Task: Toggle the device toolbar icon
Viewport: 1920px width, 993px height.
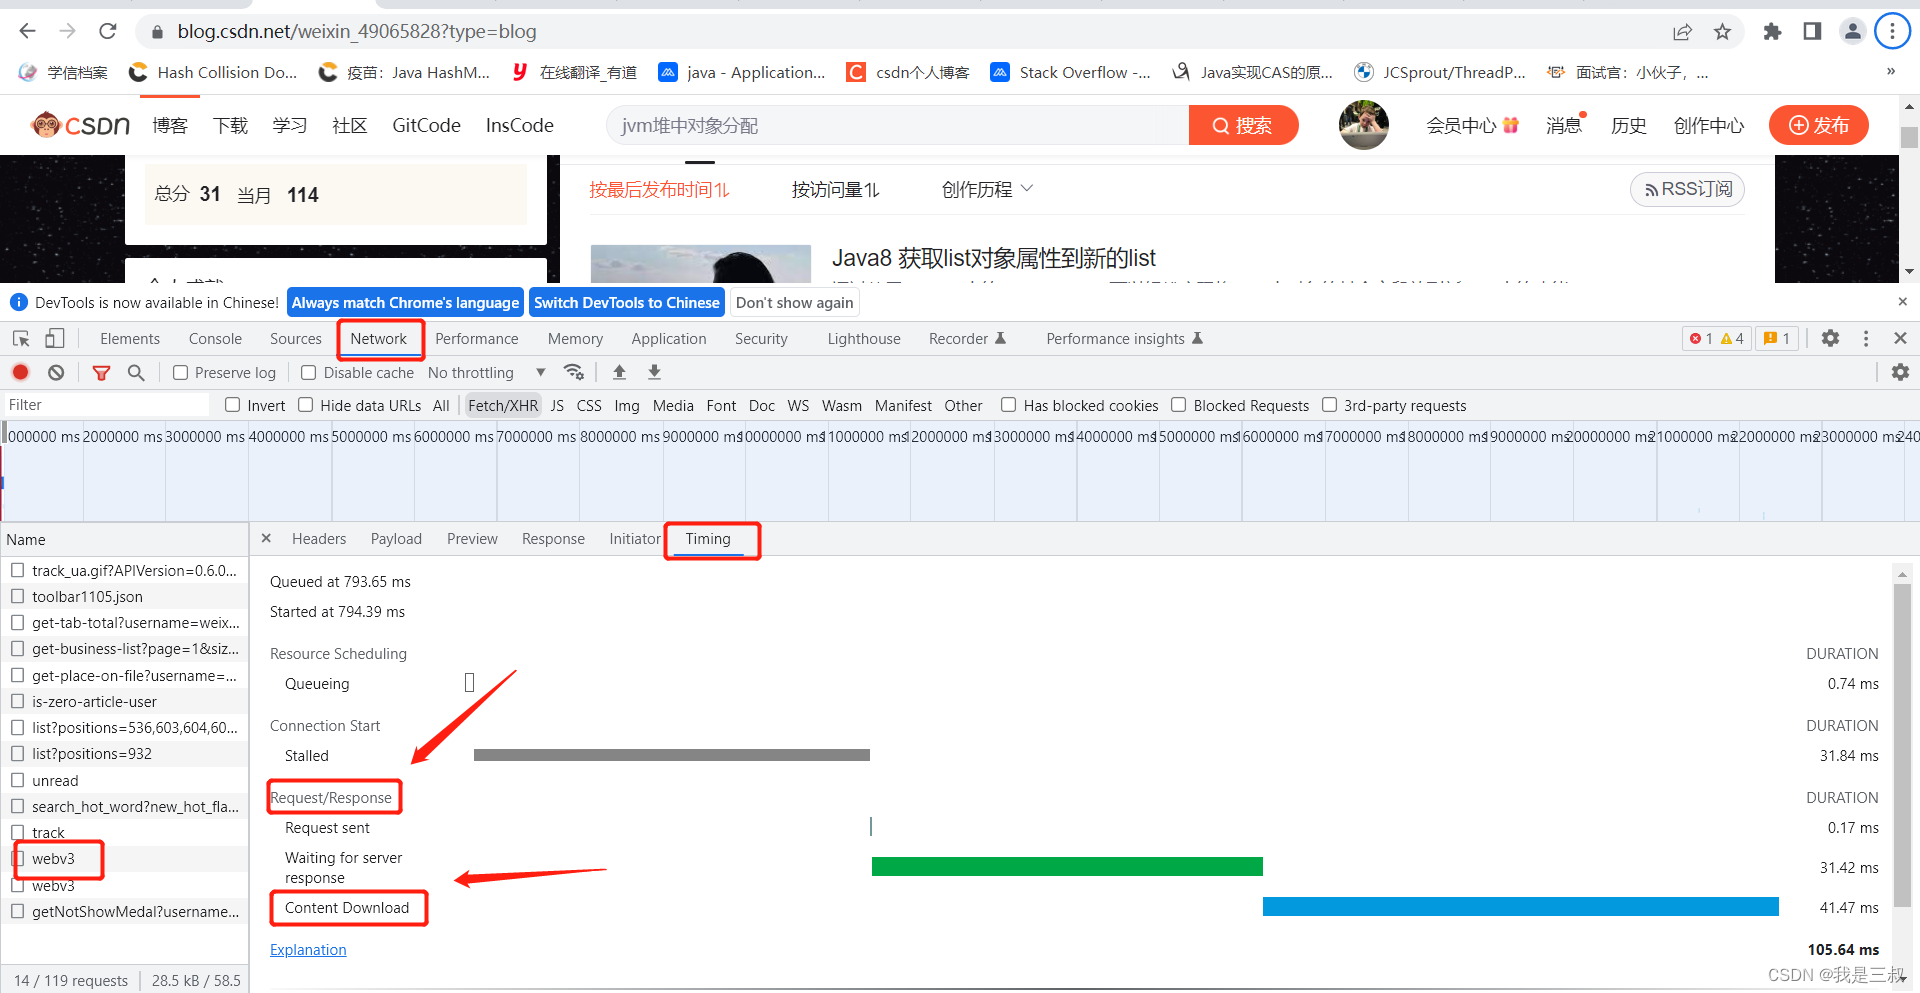Action: (54, 338)
